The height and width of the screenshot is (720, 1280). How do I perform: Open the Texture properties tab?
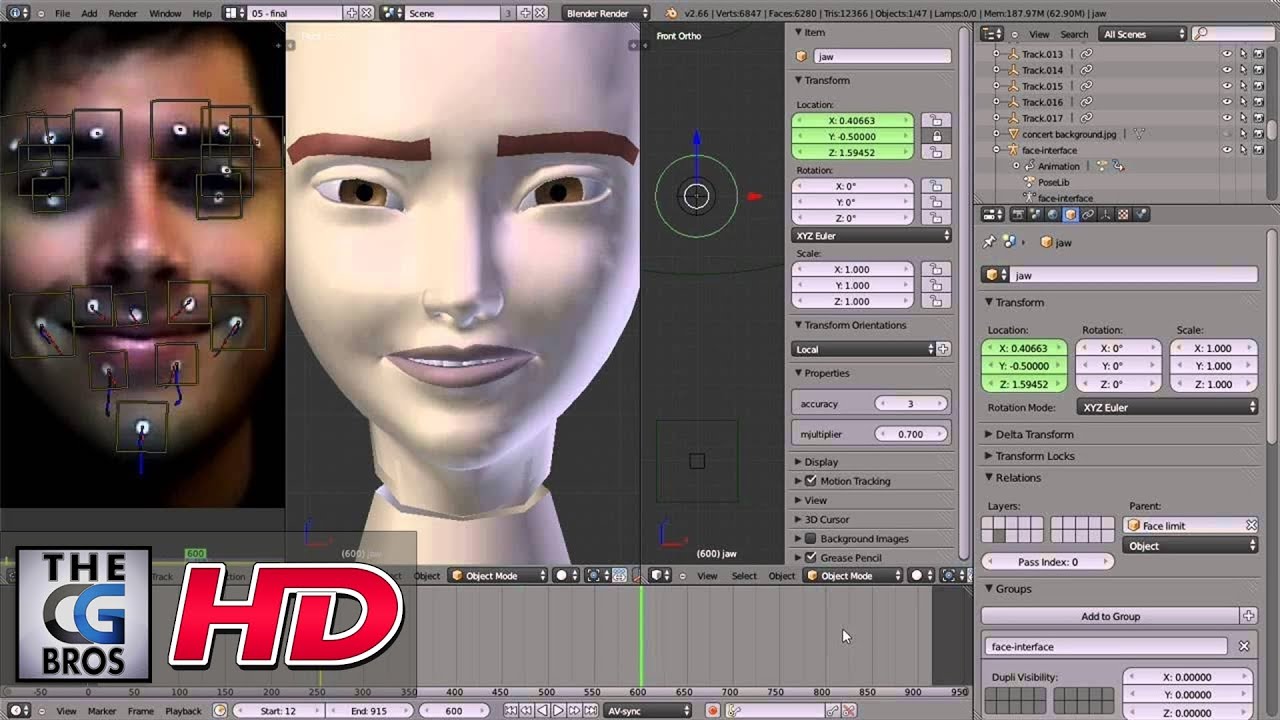point(1123,214)
